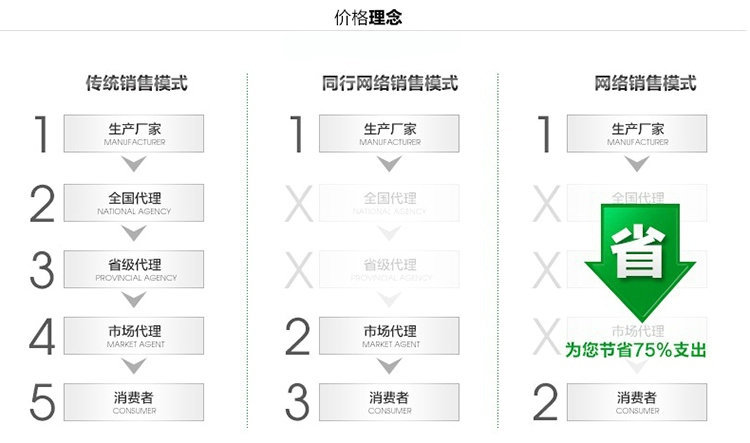
Task: Click the 网络销售模式 heading
Action: coord(645,83)
